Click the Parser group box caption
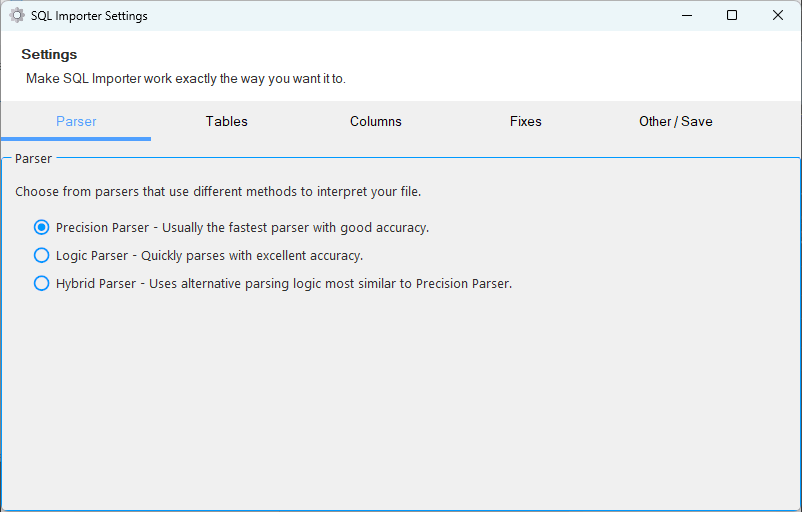 click(x=33, y=159)
